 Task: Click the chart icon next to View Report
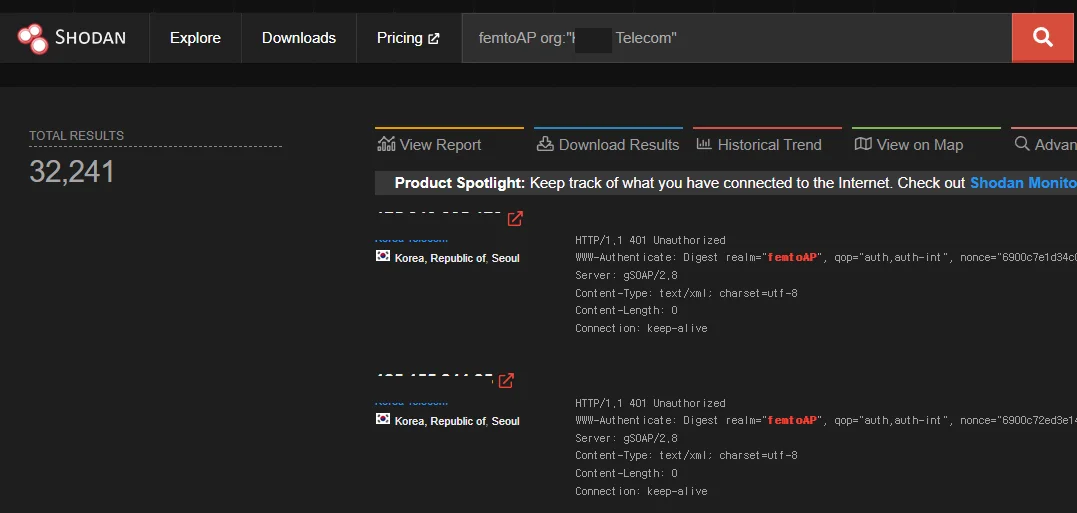point(386,144)
